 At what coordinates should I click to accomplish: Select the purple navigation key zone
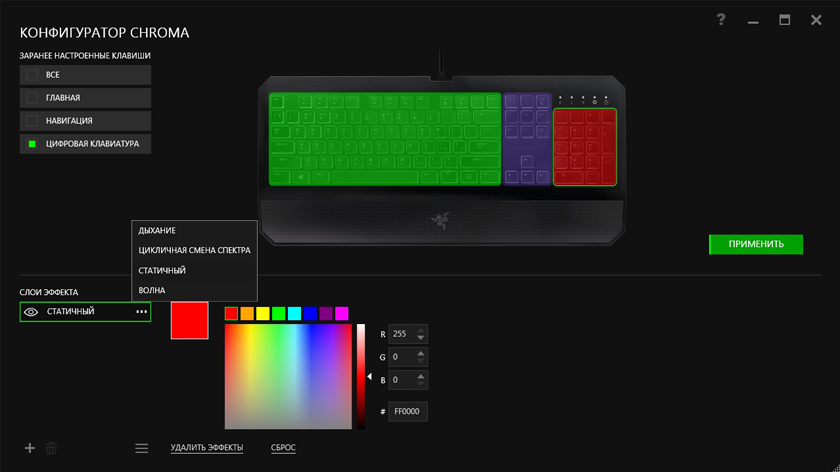(528, 139)
